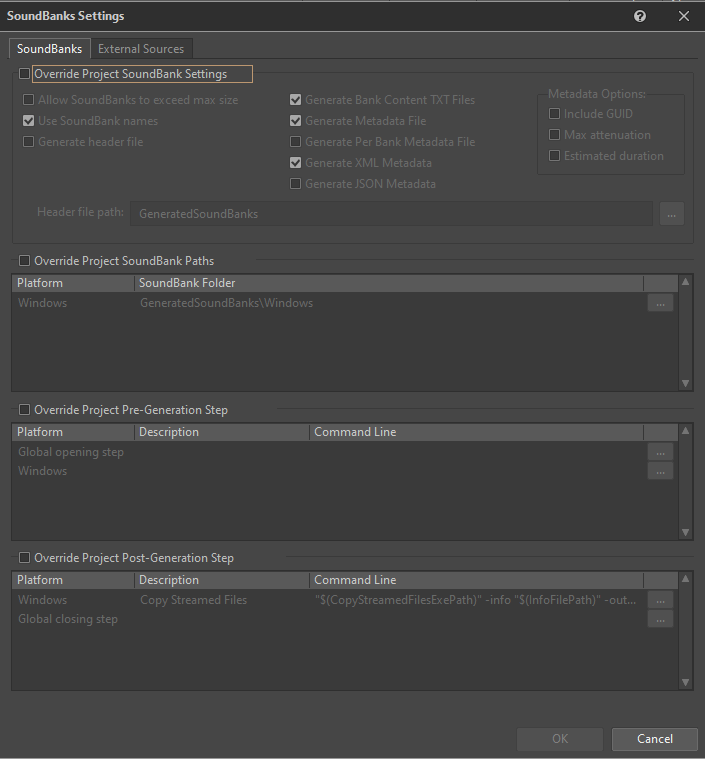Browse the Windows SoundBank folder
Image resolution: width=705 pixels, height=759 pixels.
[660, 303]
